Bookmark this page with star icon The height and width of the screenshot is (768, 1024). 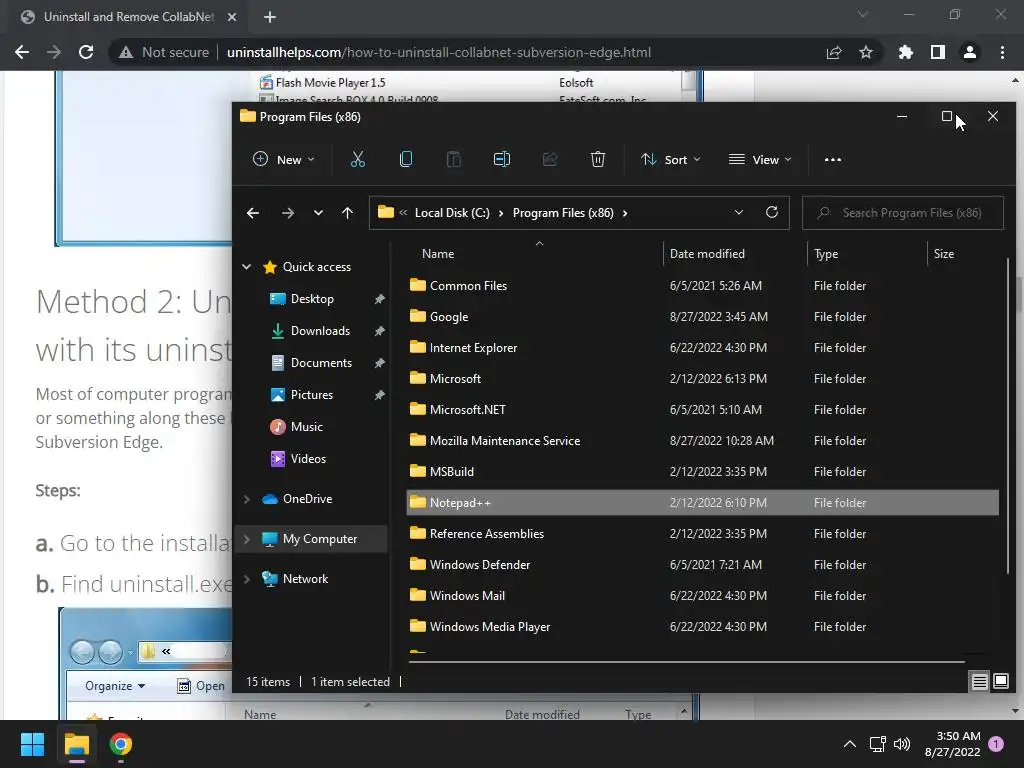click(865, 52)
